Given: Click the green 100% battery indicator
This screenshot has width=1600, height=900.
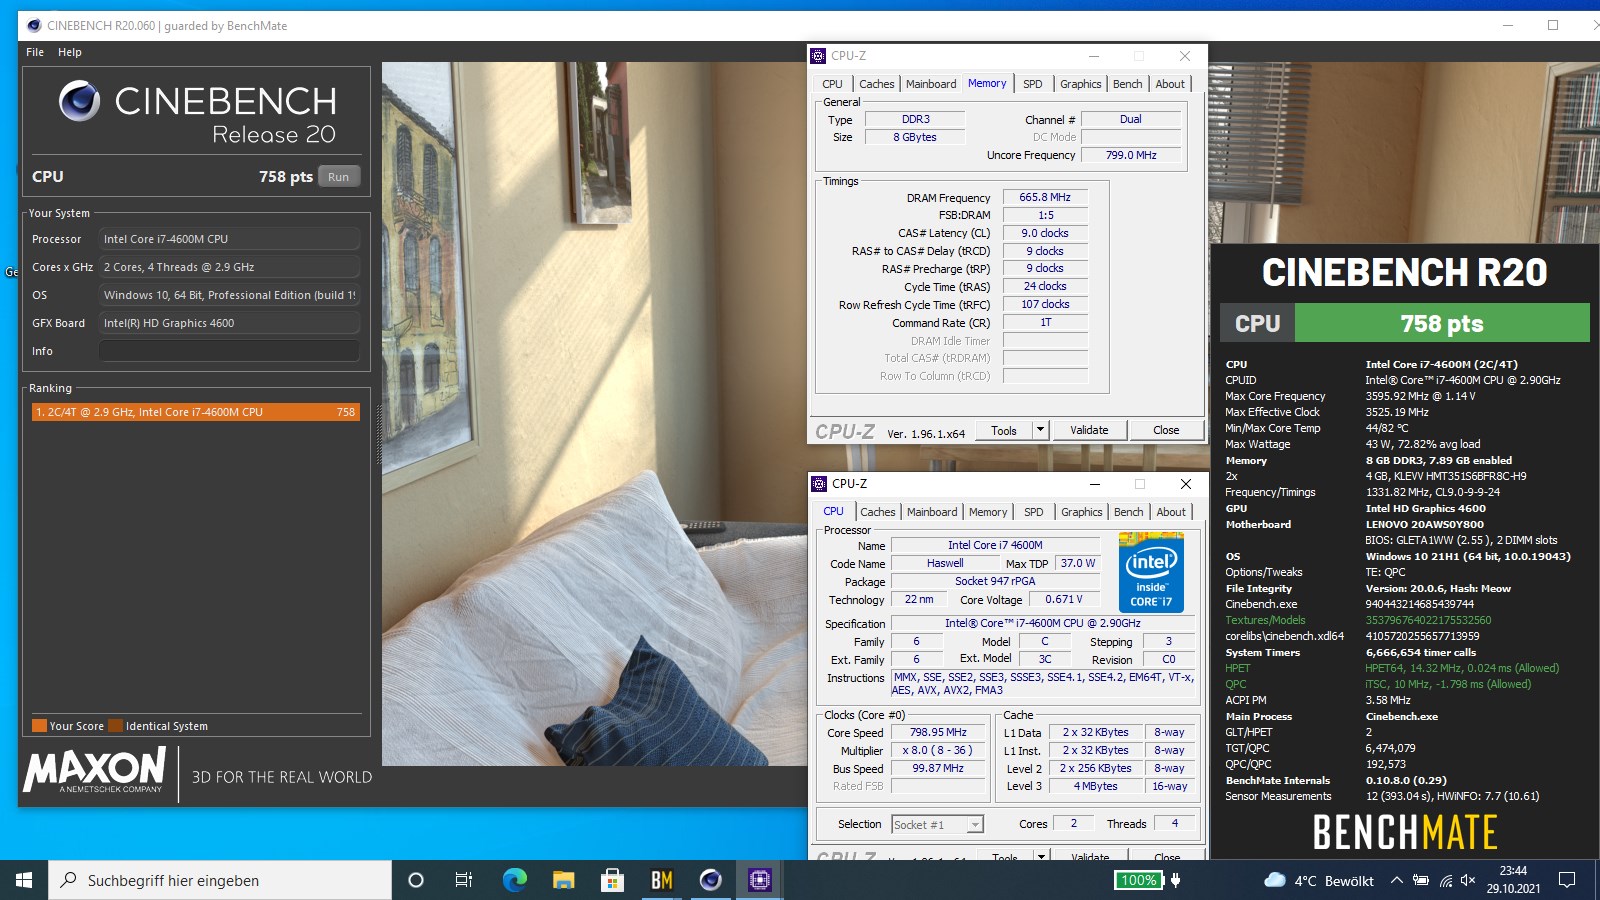Looking at the screenshot, I should click(x=1139, y=880).
